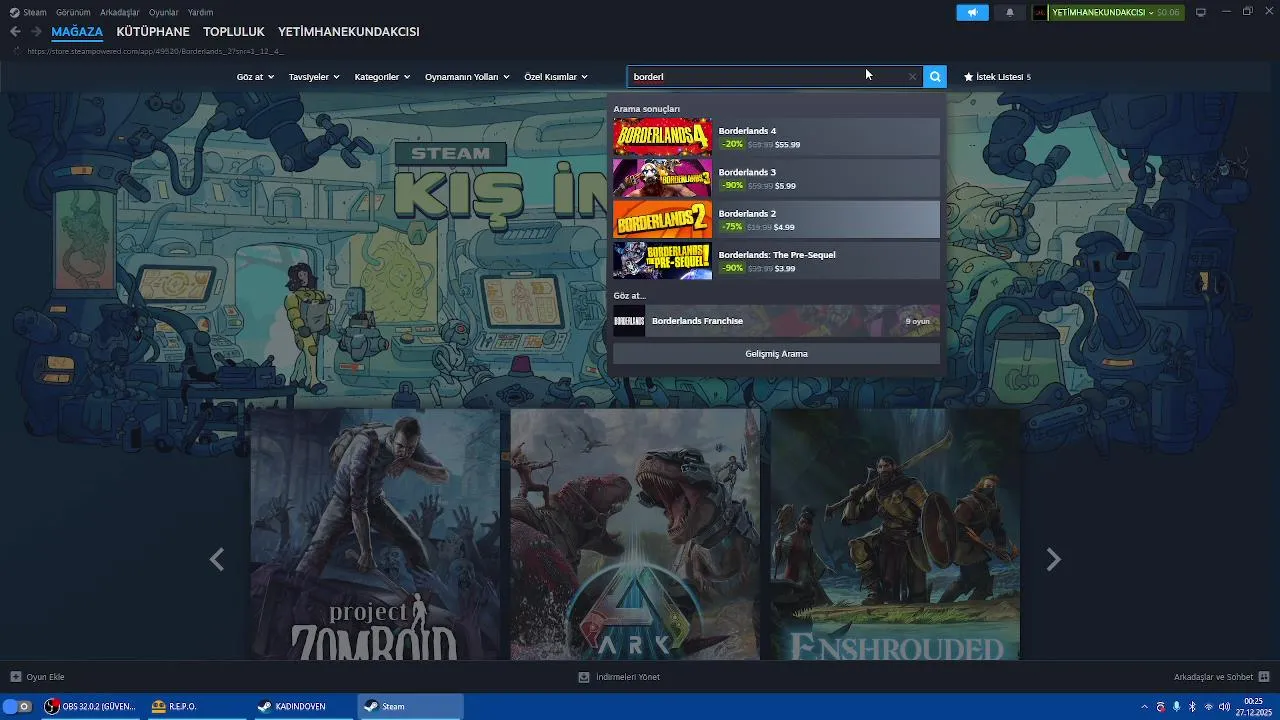
Task: Click the carousel previous arrow
Action: point(217,559)
